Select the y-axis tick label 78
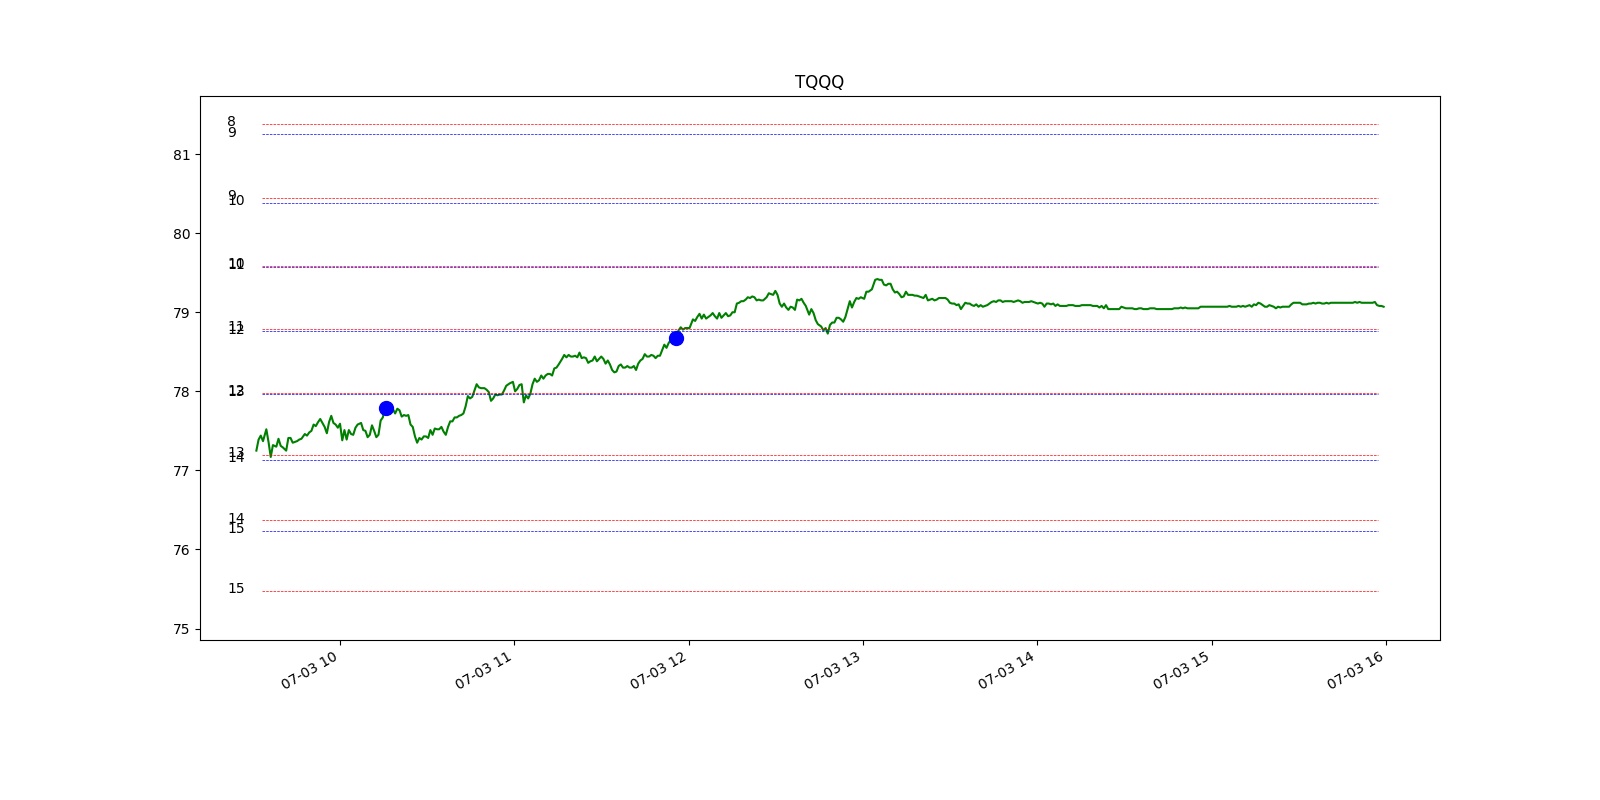 [x=181, y=392]
